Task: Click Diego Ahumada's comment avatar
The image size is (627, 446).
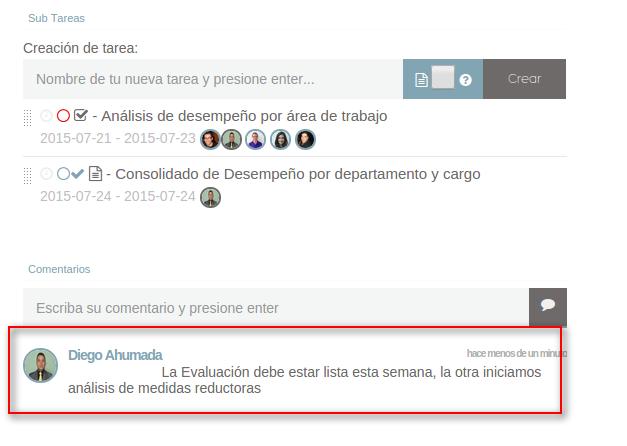Action: click(x=40, y=365)
